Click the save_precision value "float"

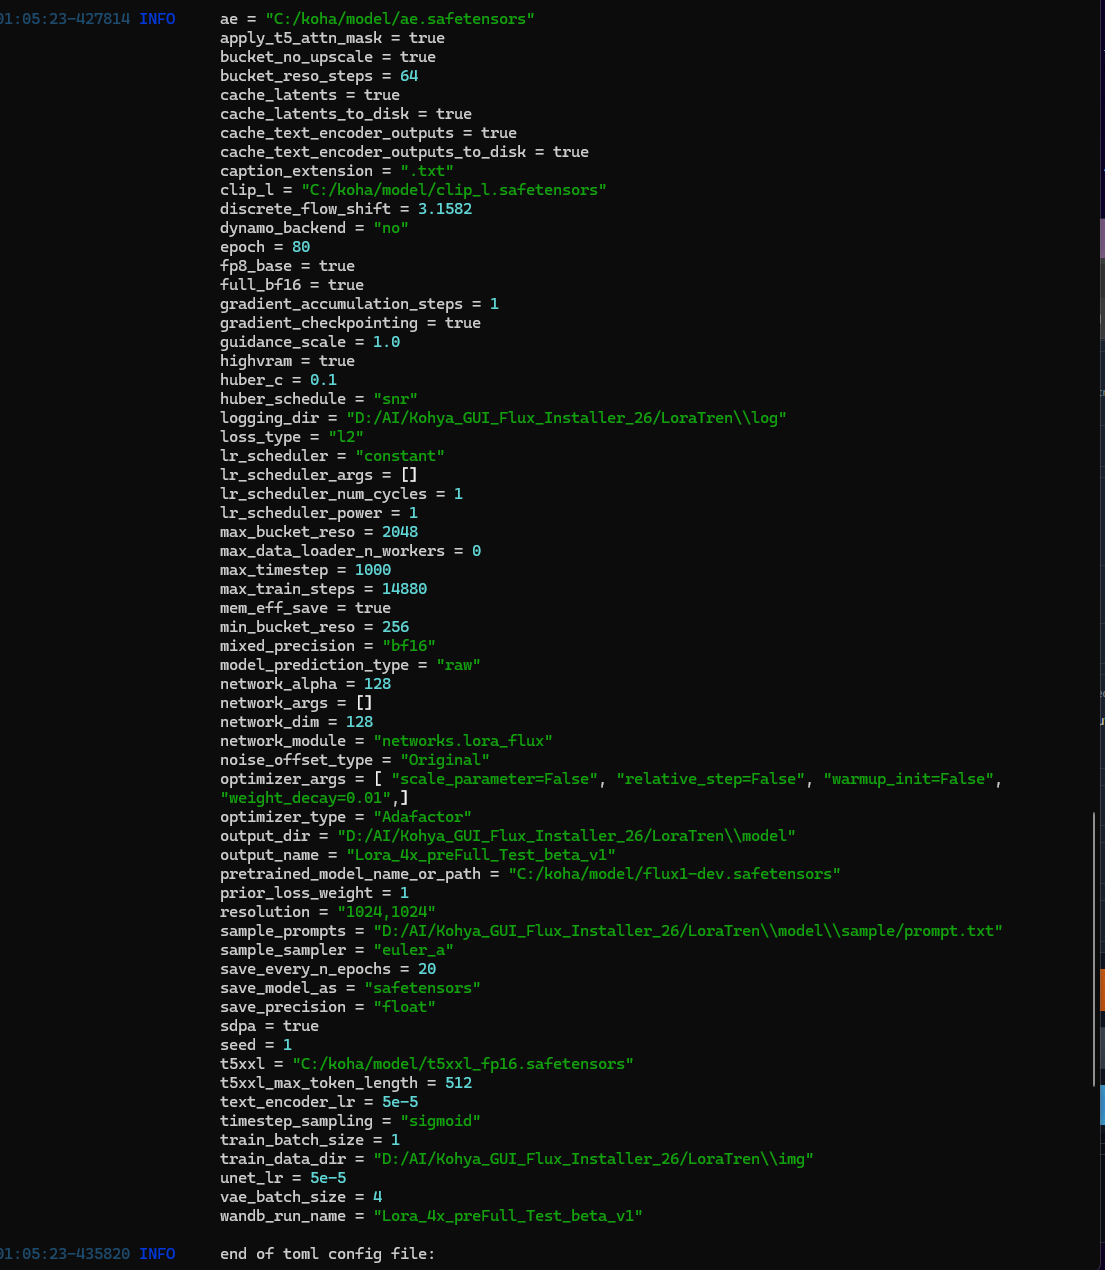pyautogui.click(x=404, y=1007)
